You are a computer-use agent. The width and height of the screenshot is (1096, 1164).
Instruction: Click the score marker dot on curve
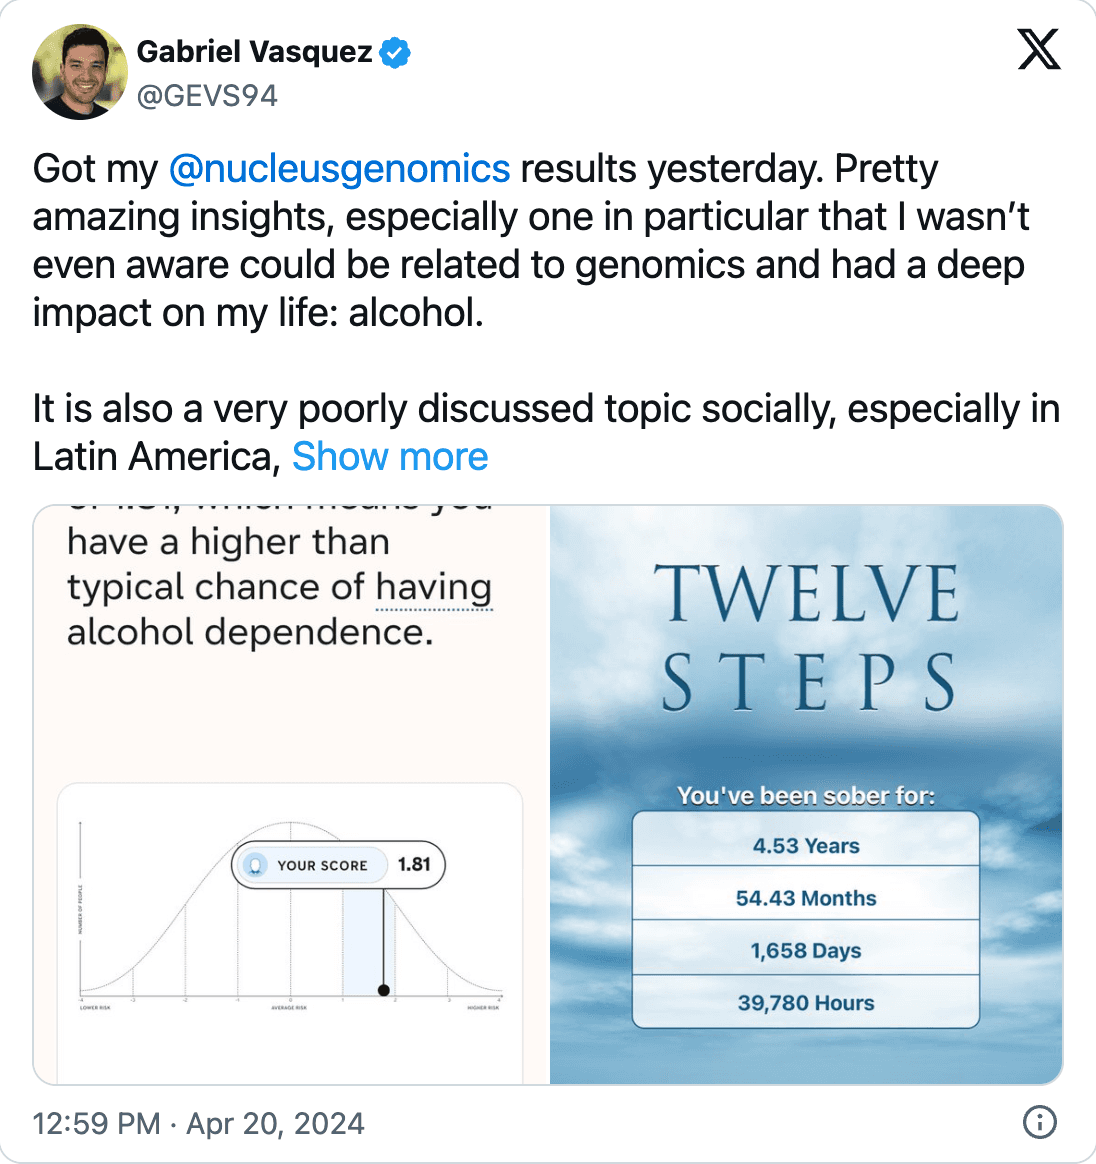click(384, 990)
